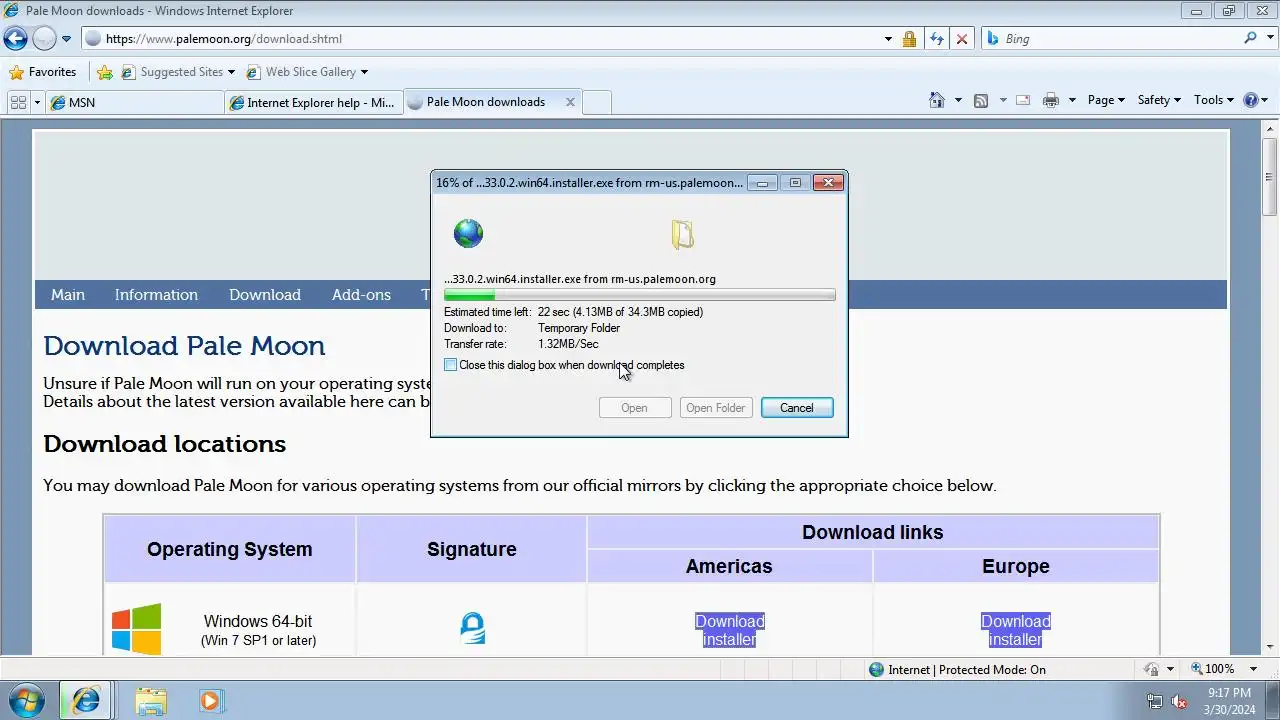Open the Windows Start button
This screenshot has height=720, width=1280.
27,700
